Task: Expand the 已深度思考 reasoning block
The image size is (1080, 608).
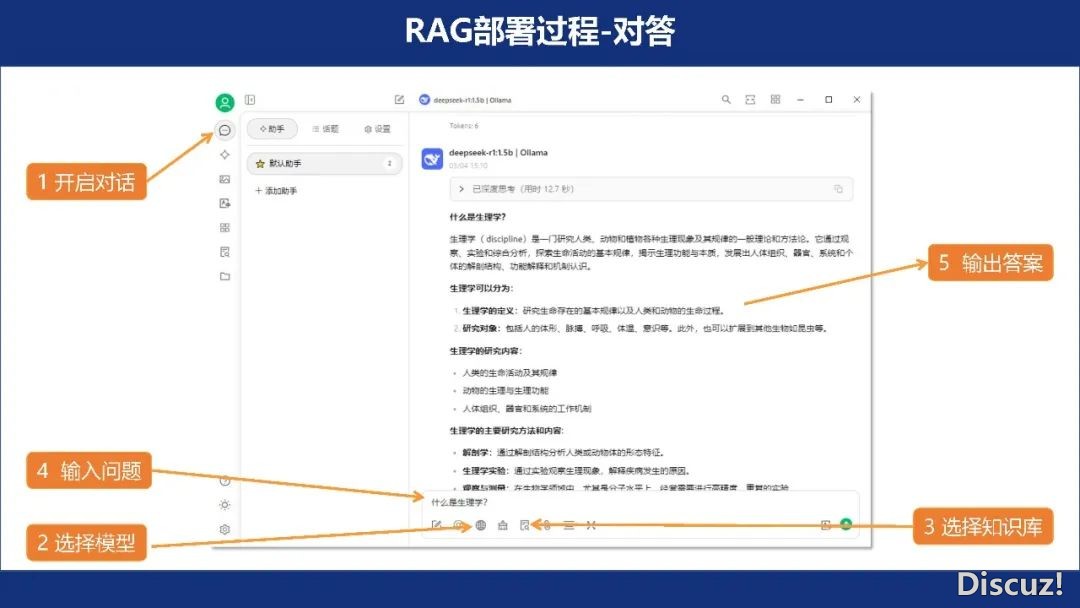Action: tap(651, 189)
